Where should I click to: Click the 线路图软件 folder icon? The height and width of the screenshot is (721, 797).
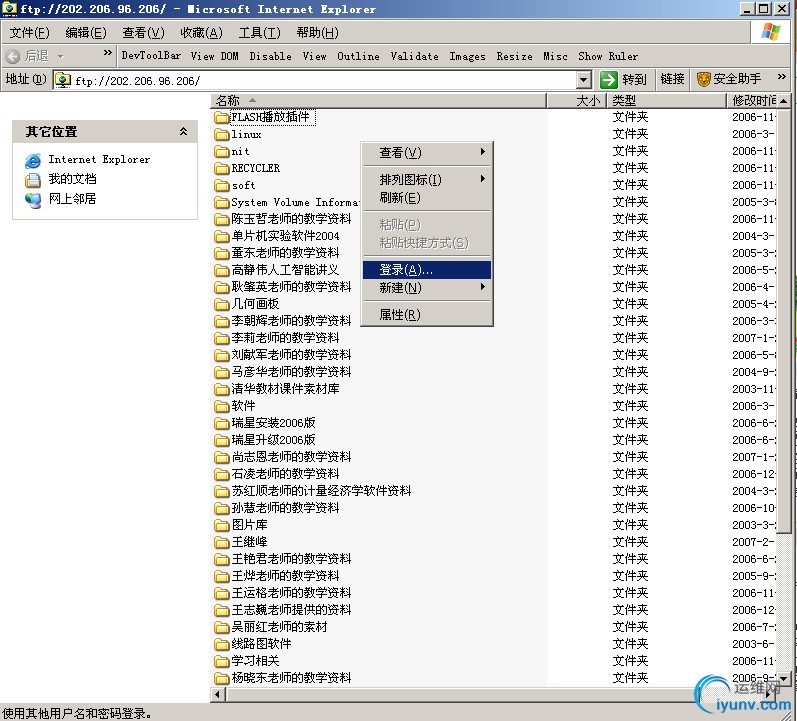pos(222,644)
